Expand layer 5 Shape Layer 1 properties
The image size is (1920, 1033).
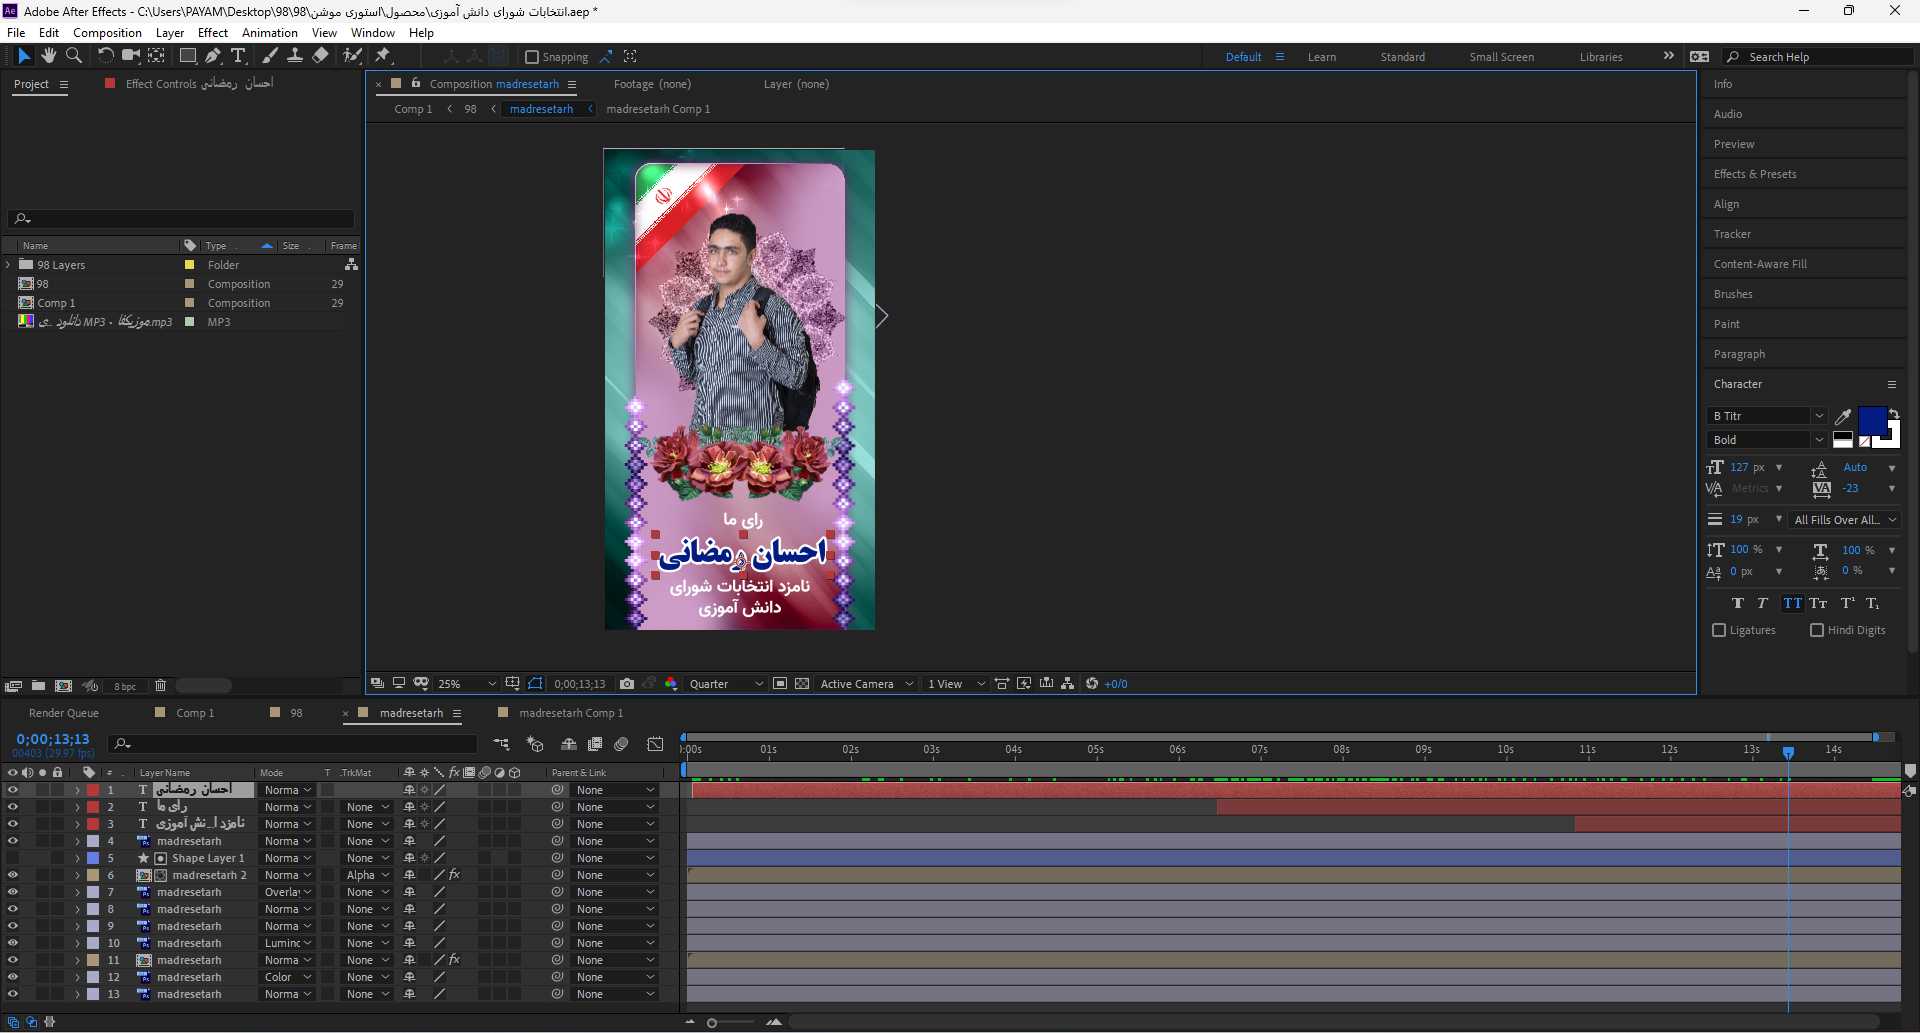pyautogui.click(x=77, y=858)
